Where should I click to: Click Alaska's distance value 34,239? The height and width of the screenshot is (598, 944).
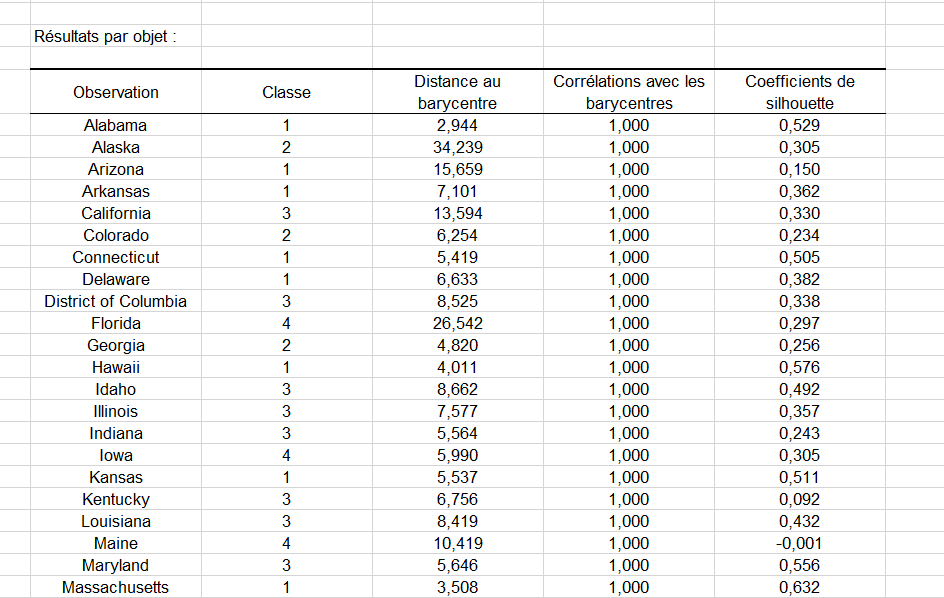click(458, 147)
